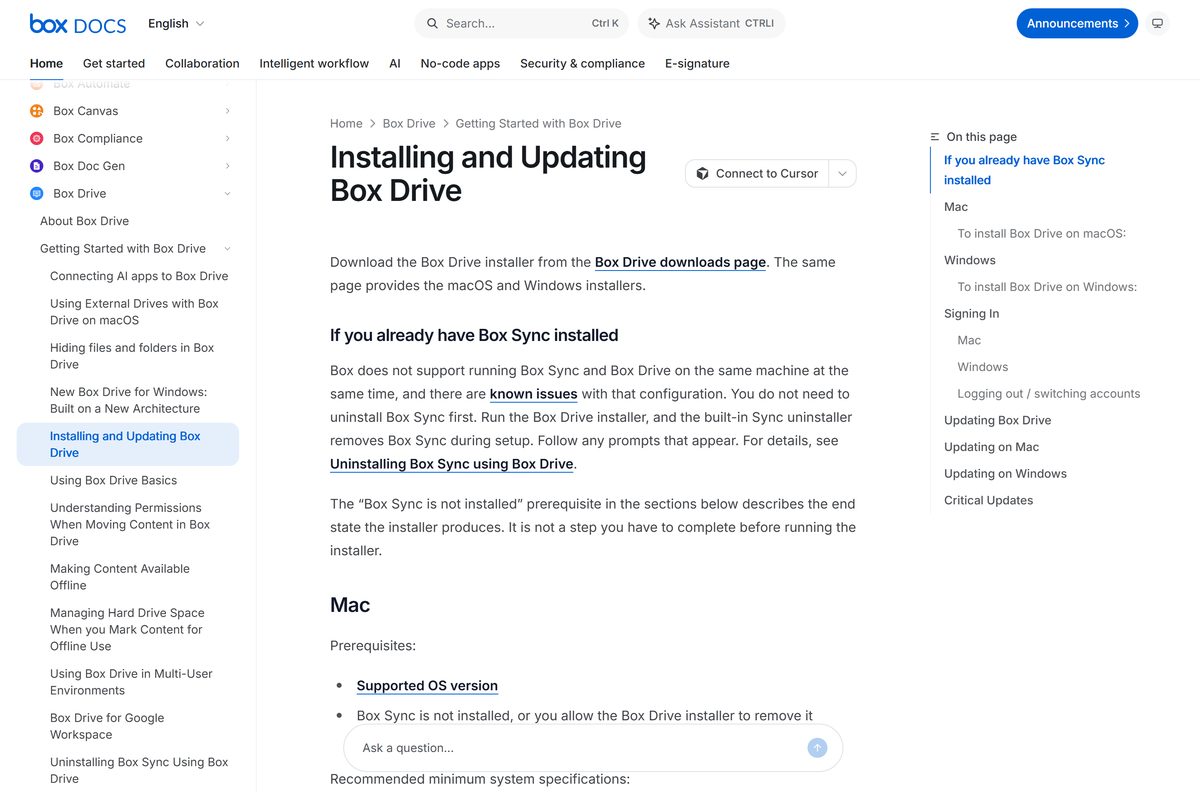Image resolution: width=1200 pixels, height=792 pixels.
Task: Click the send question arrow button
Action: pyautogui.click(x=817, y=748)
